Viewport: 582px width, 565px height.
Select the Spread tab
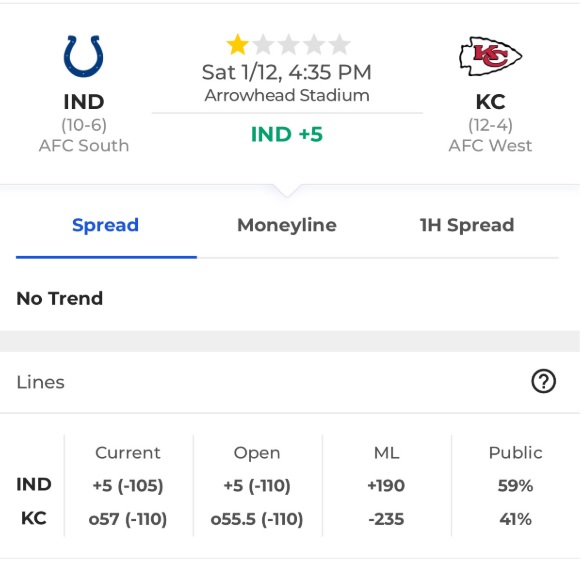(x=105, y=225)
